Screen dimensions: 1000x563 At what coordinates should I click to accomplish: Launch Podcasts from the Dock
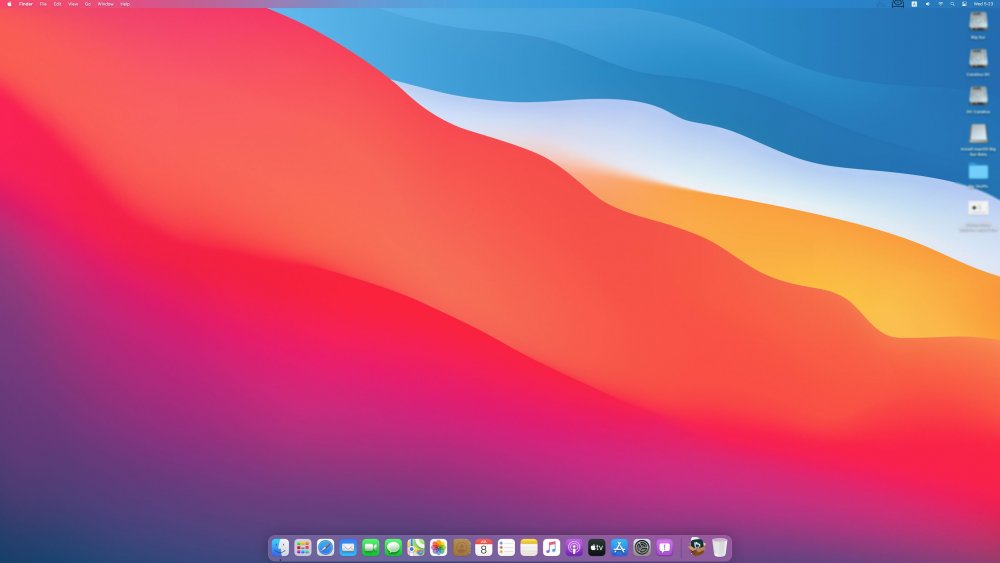point(574,547)
